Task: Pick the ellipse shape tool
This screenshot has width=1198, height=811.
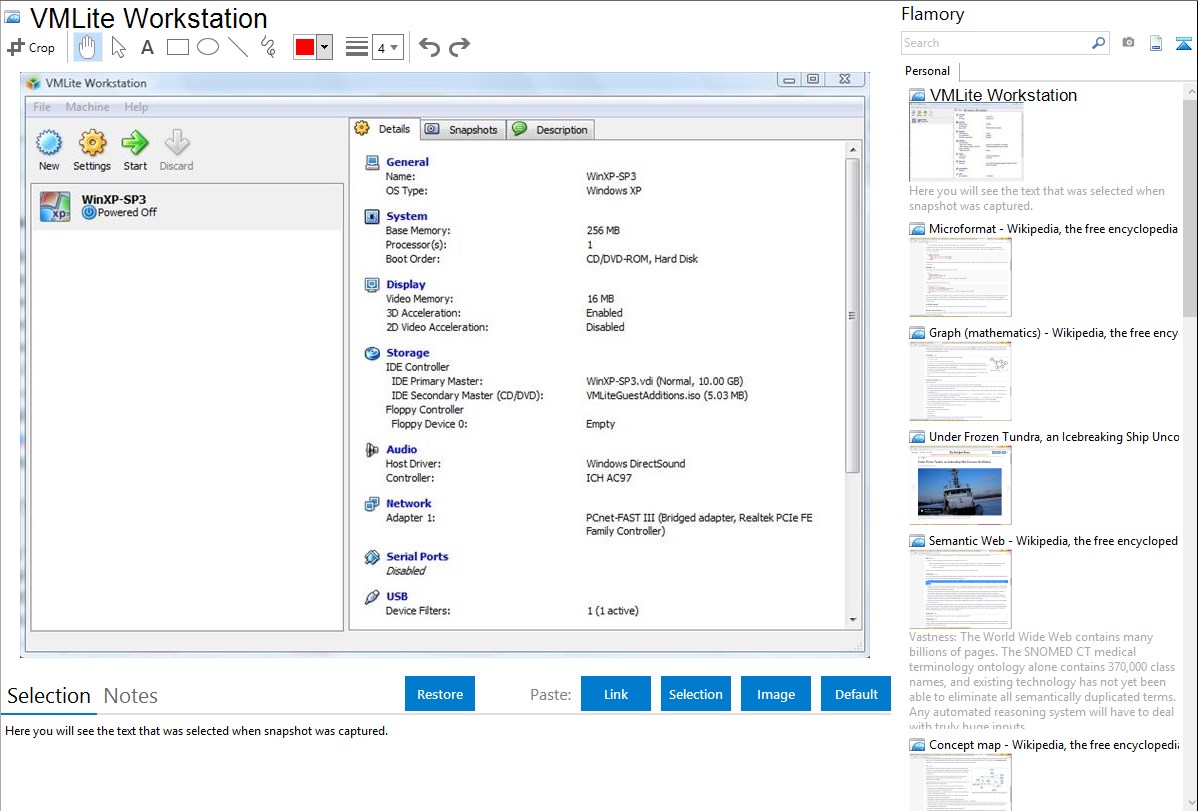Action: pyautogui.click(x=208, y=47)
